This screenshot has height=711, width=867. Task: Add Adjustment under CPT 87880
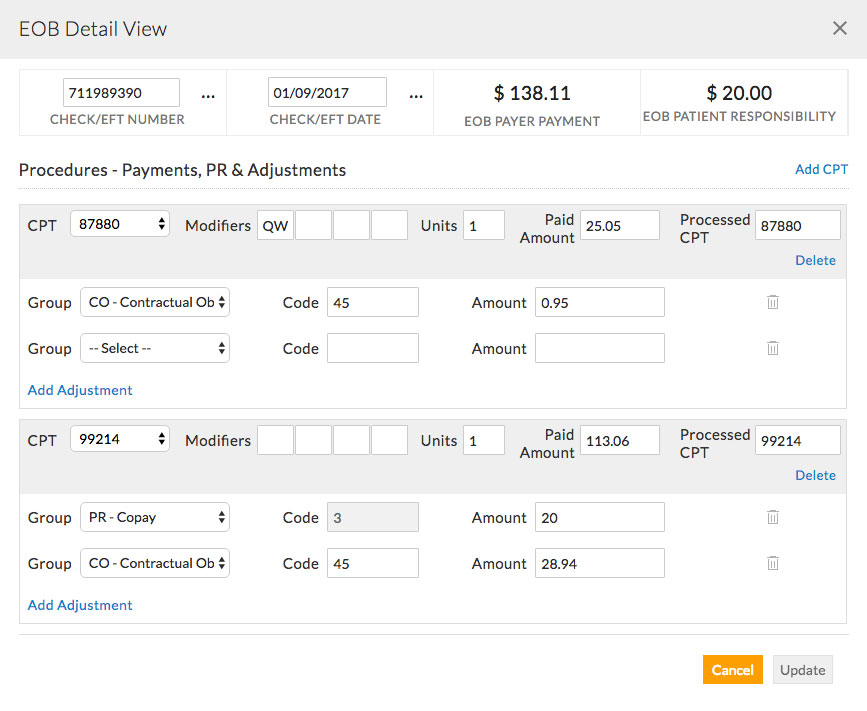pyautogui.click(x=80, y=390)
